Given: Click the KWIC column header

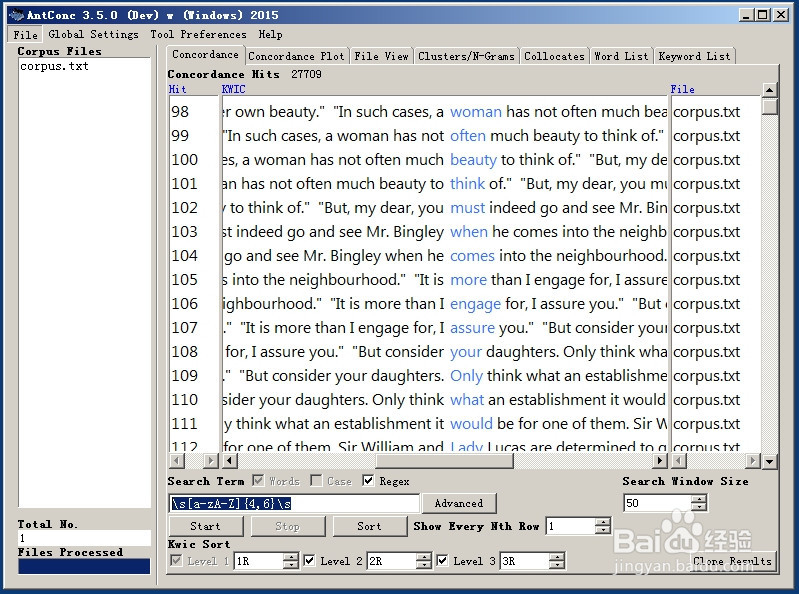Looking at the screenshot, I should [x=233, y=89].
